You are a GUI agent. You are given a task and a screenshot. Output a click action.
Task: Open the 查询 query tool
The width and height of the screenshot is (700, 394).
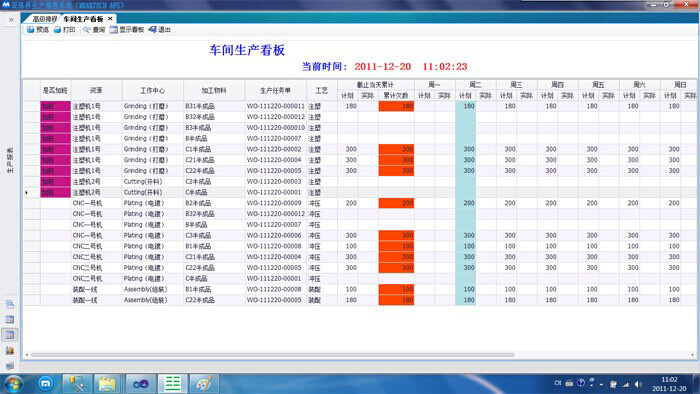[94, 29]
